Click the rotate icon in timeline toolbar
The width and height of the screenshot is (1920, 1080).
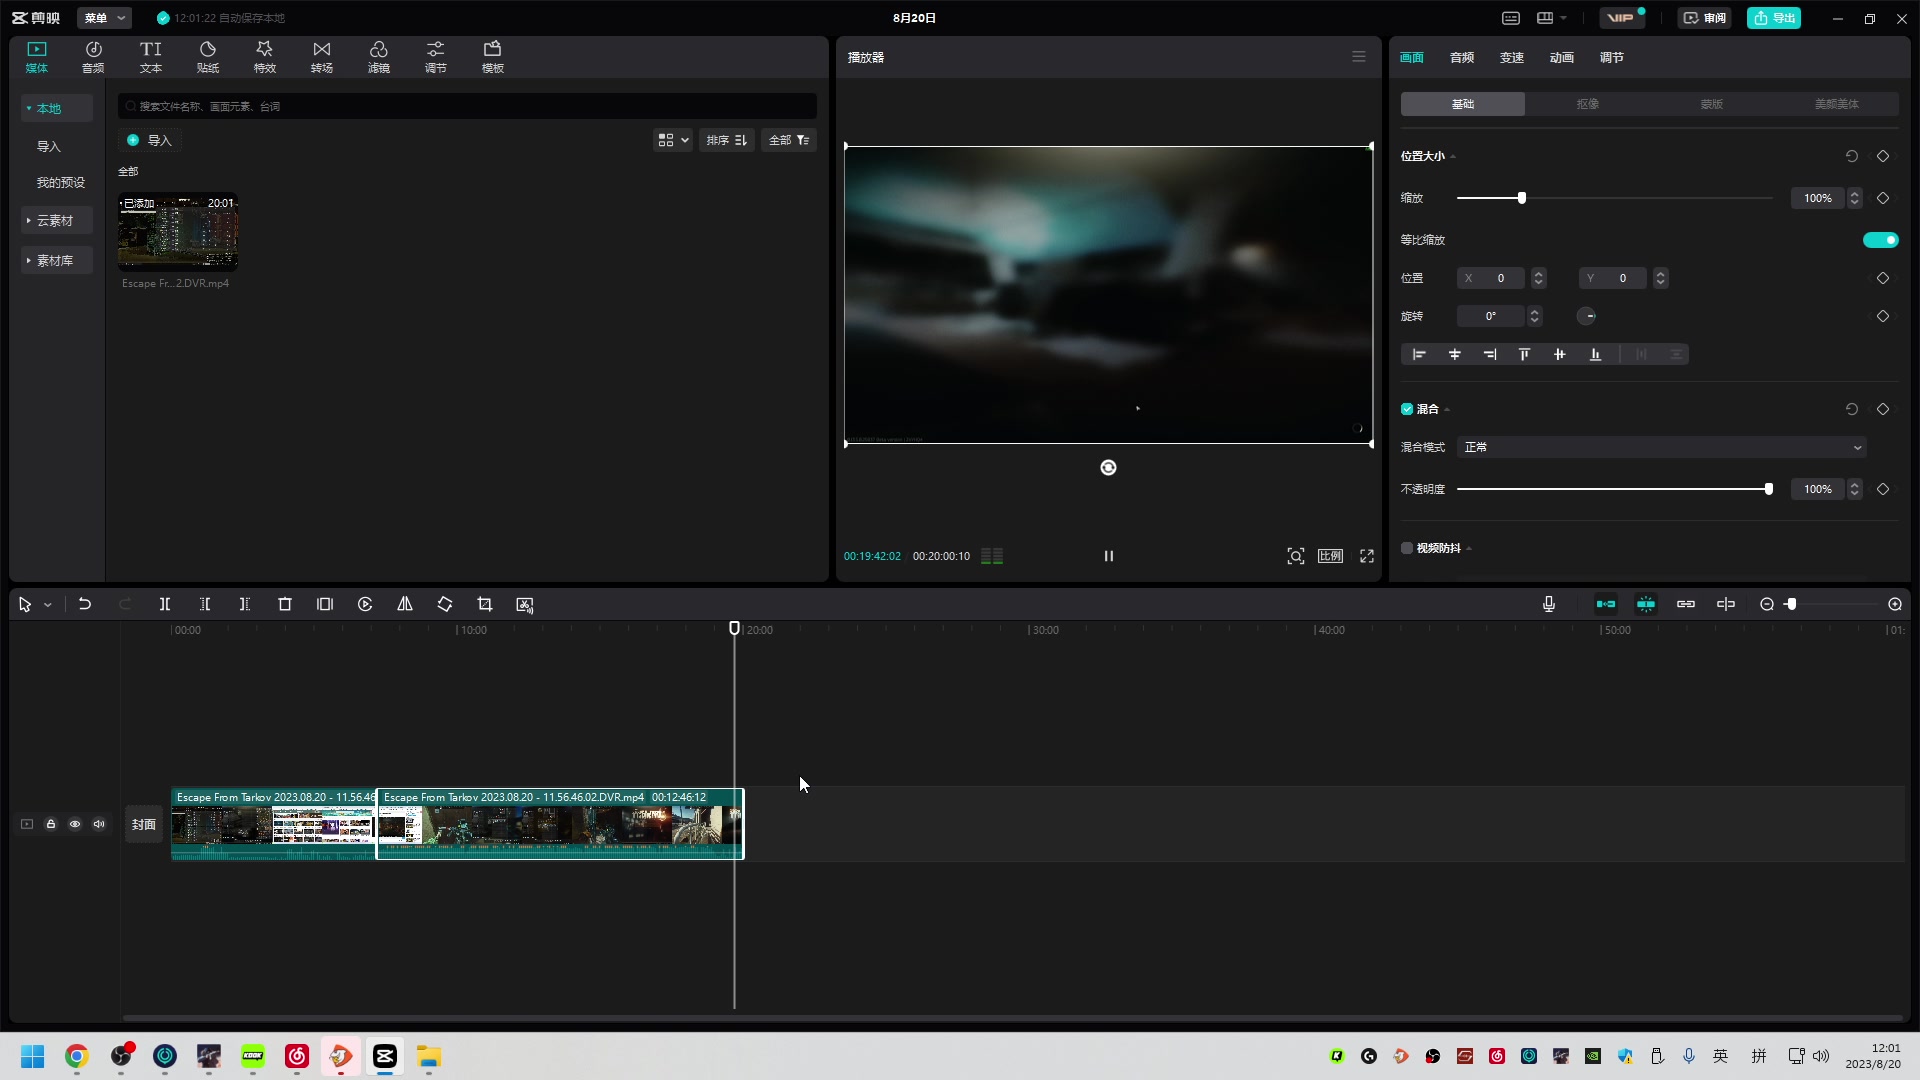445,604
